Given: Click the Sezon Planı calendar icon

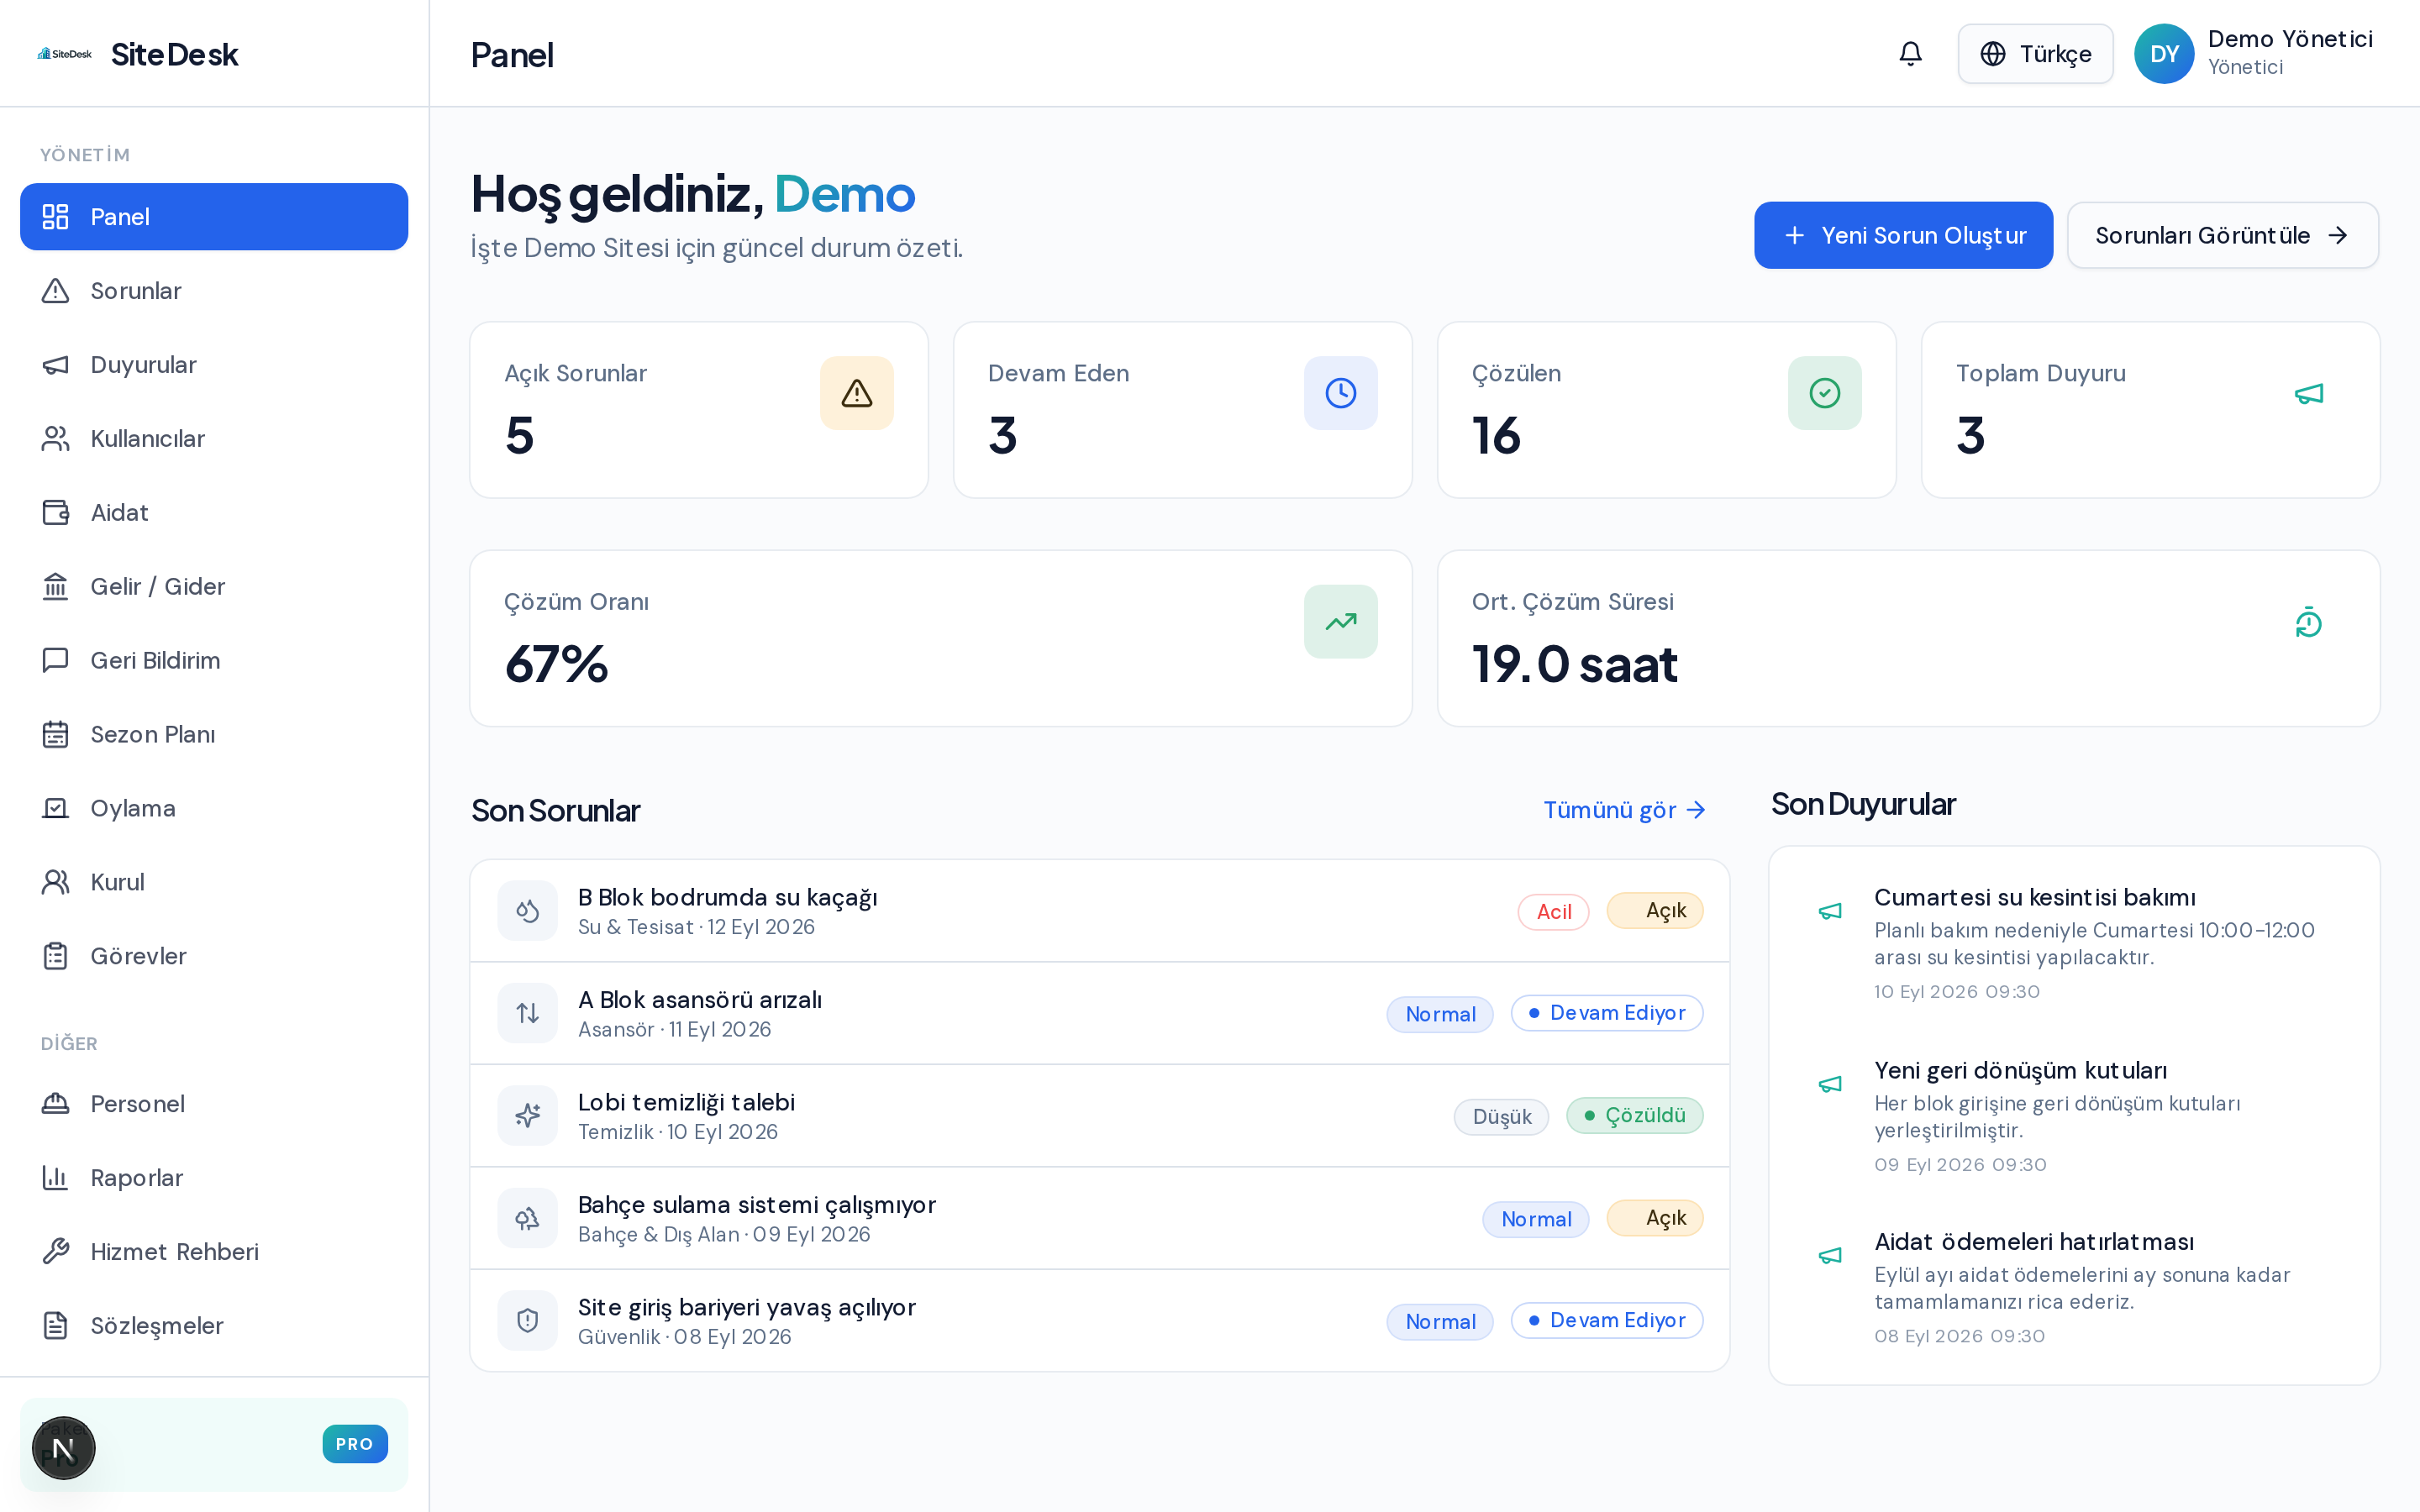Looking at the screenshot, I should click(x=56, y=735).
